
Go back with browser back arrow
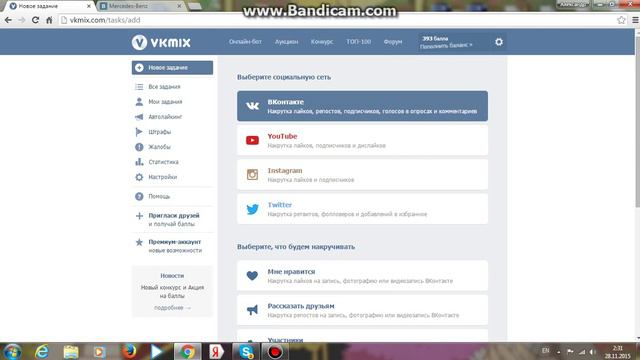tap(8, 20)
